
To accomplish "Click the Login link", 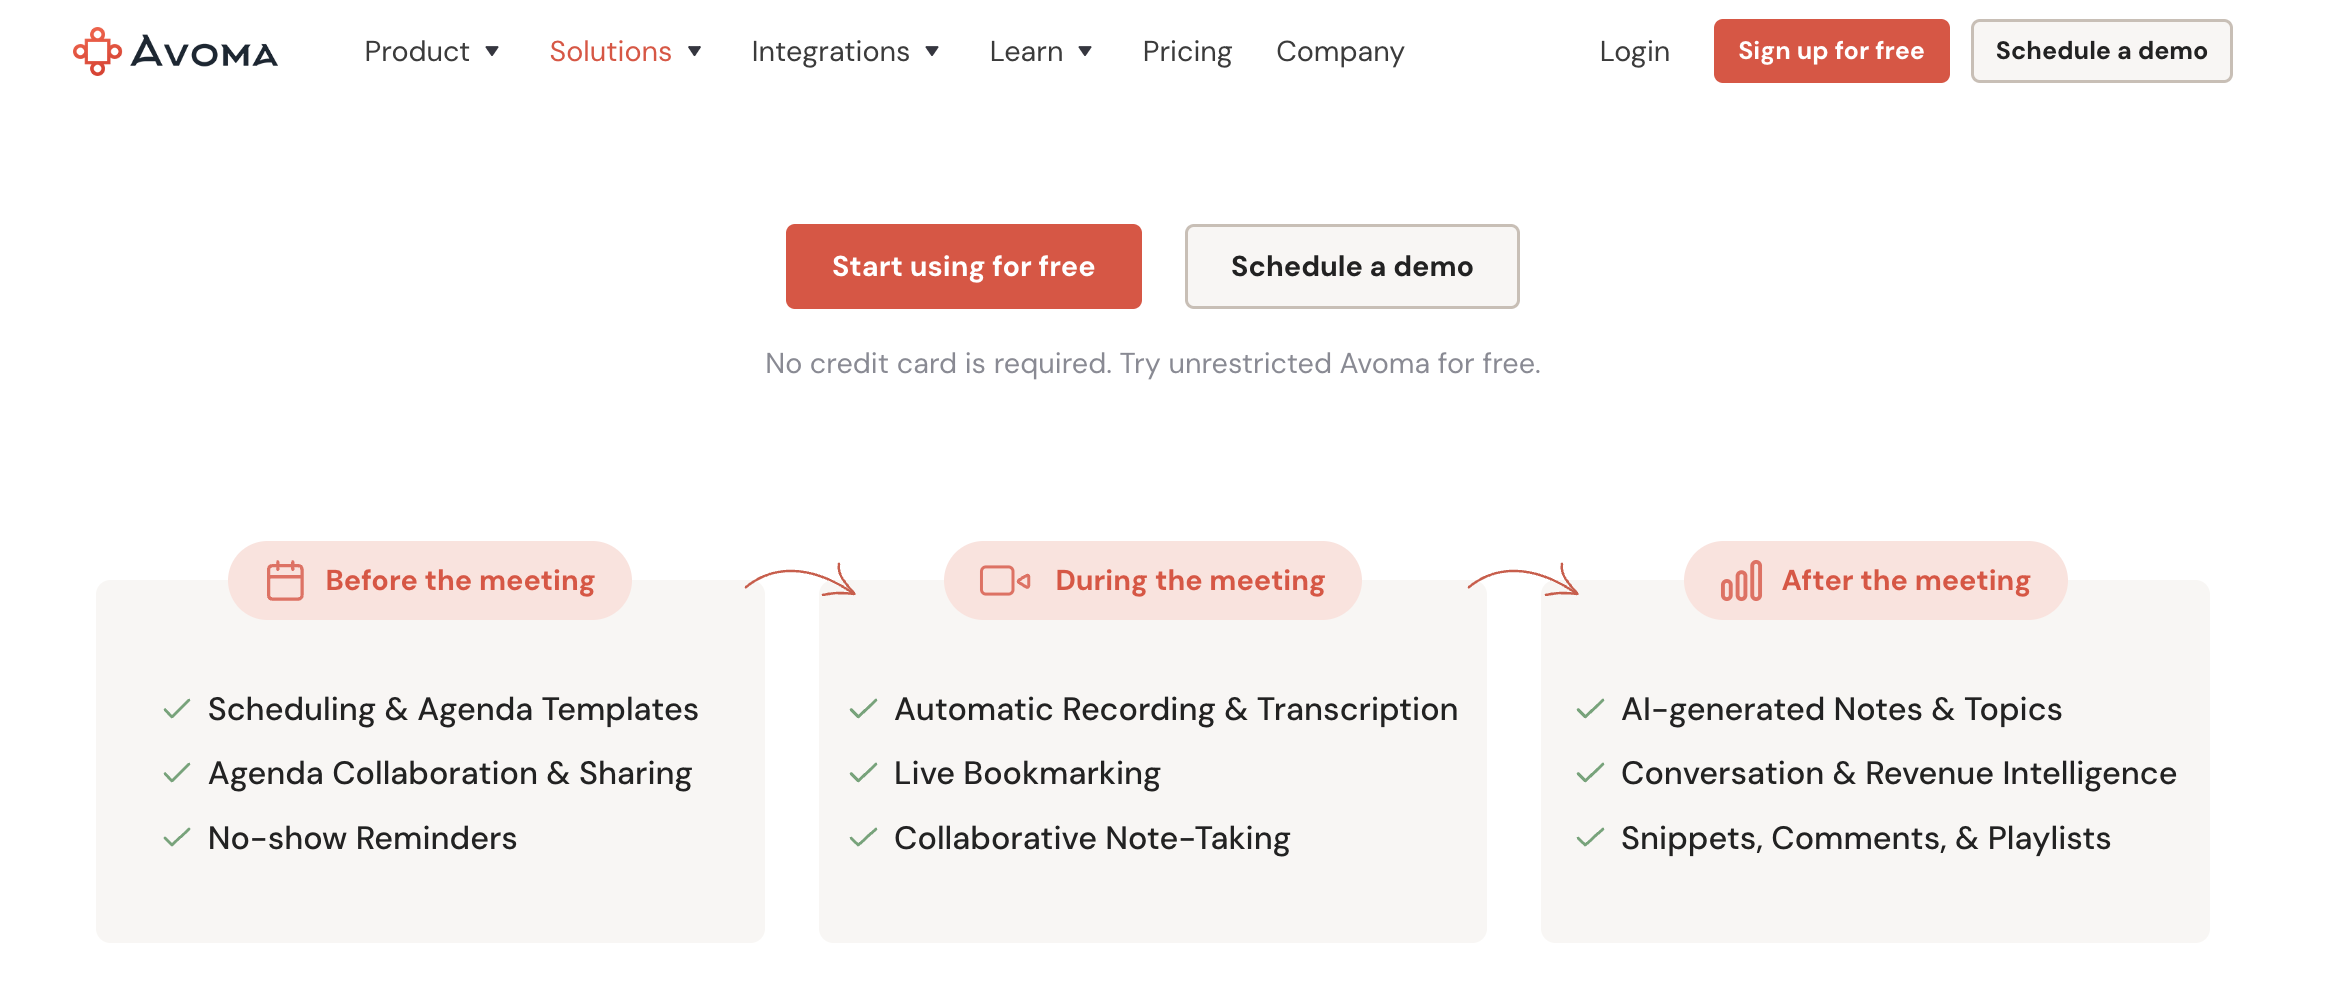I will (x=1634, y=51).
